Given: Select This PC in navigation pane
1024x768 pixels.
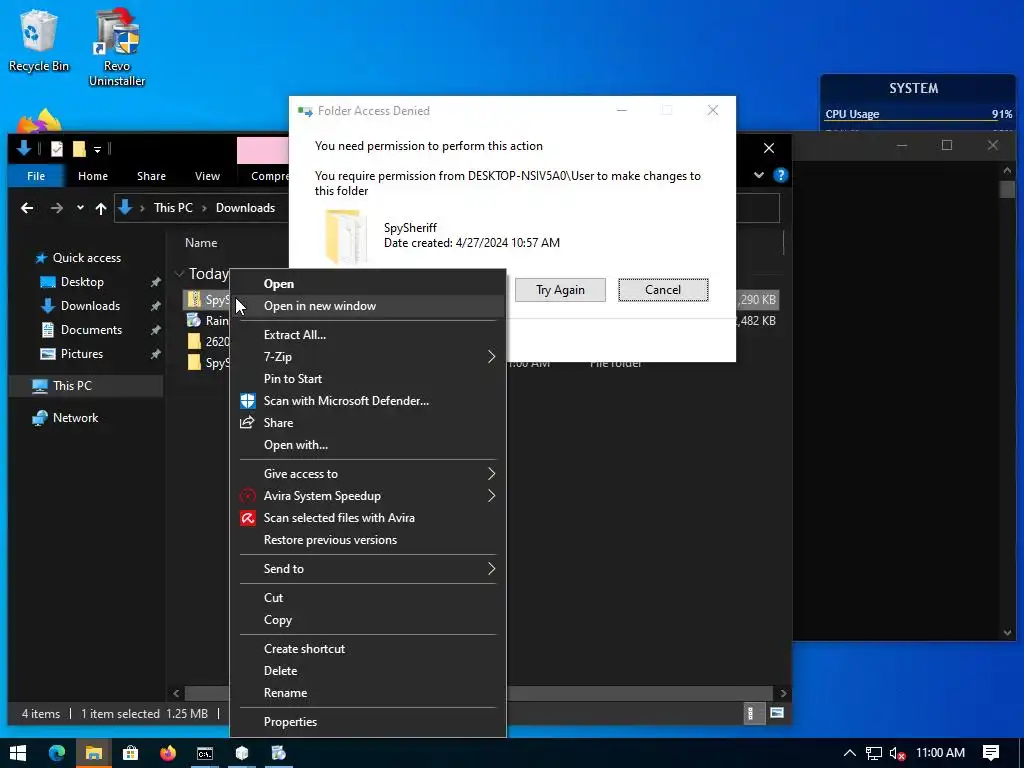Looking at the screenshot, I should 72,386.
